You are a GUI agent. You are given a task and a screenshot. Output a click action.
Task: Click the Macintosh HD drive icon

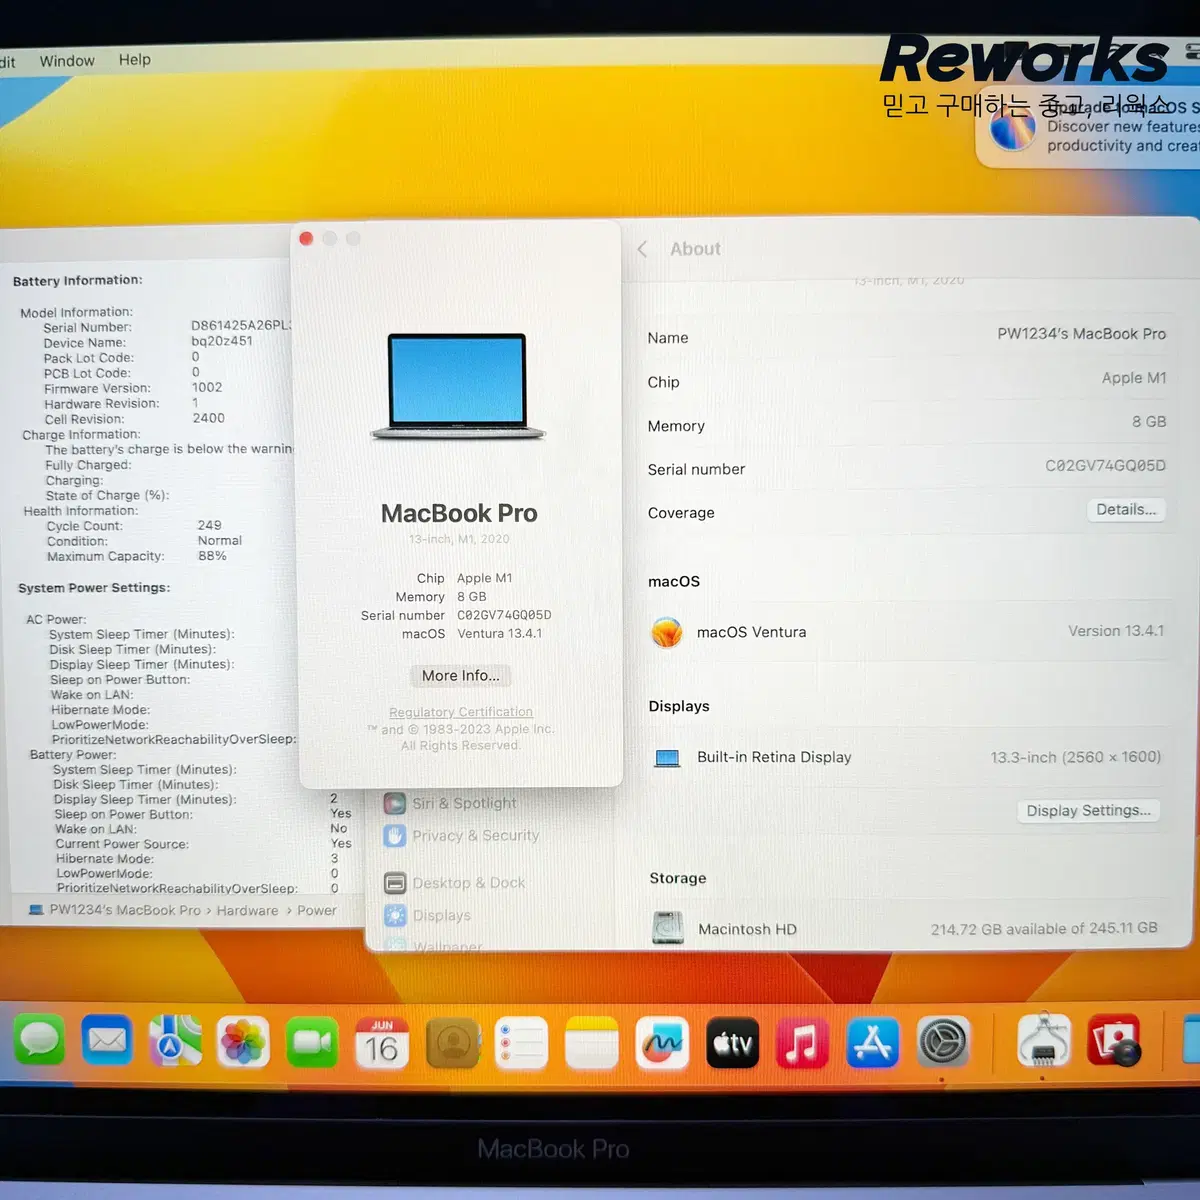click(668, 929)
